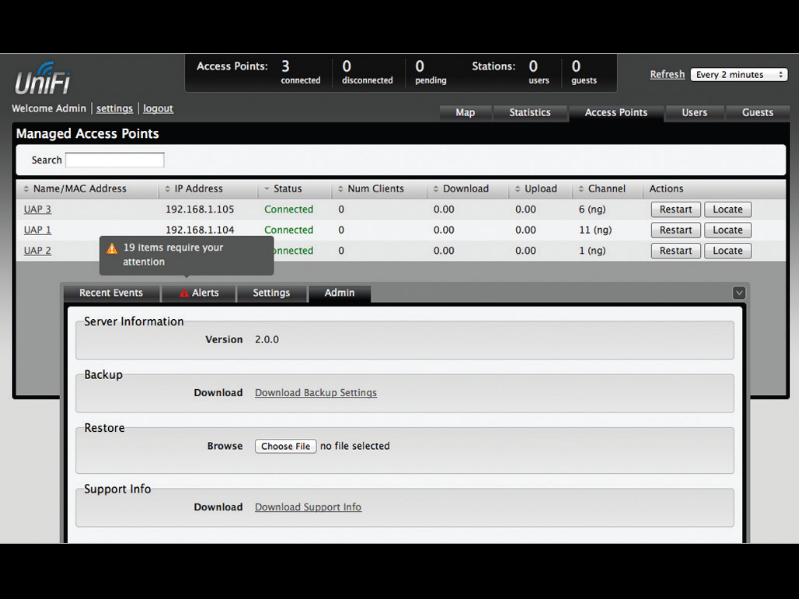This screenshot has width=800, height=600.
Task: Click the Refresh link
Action: tap(667, 74)
